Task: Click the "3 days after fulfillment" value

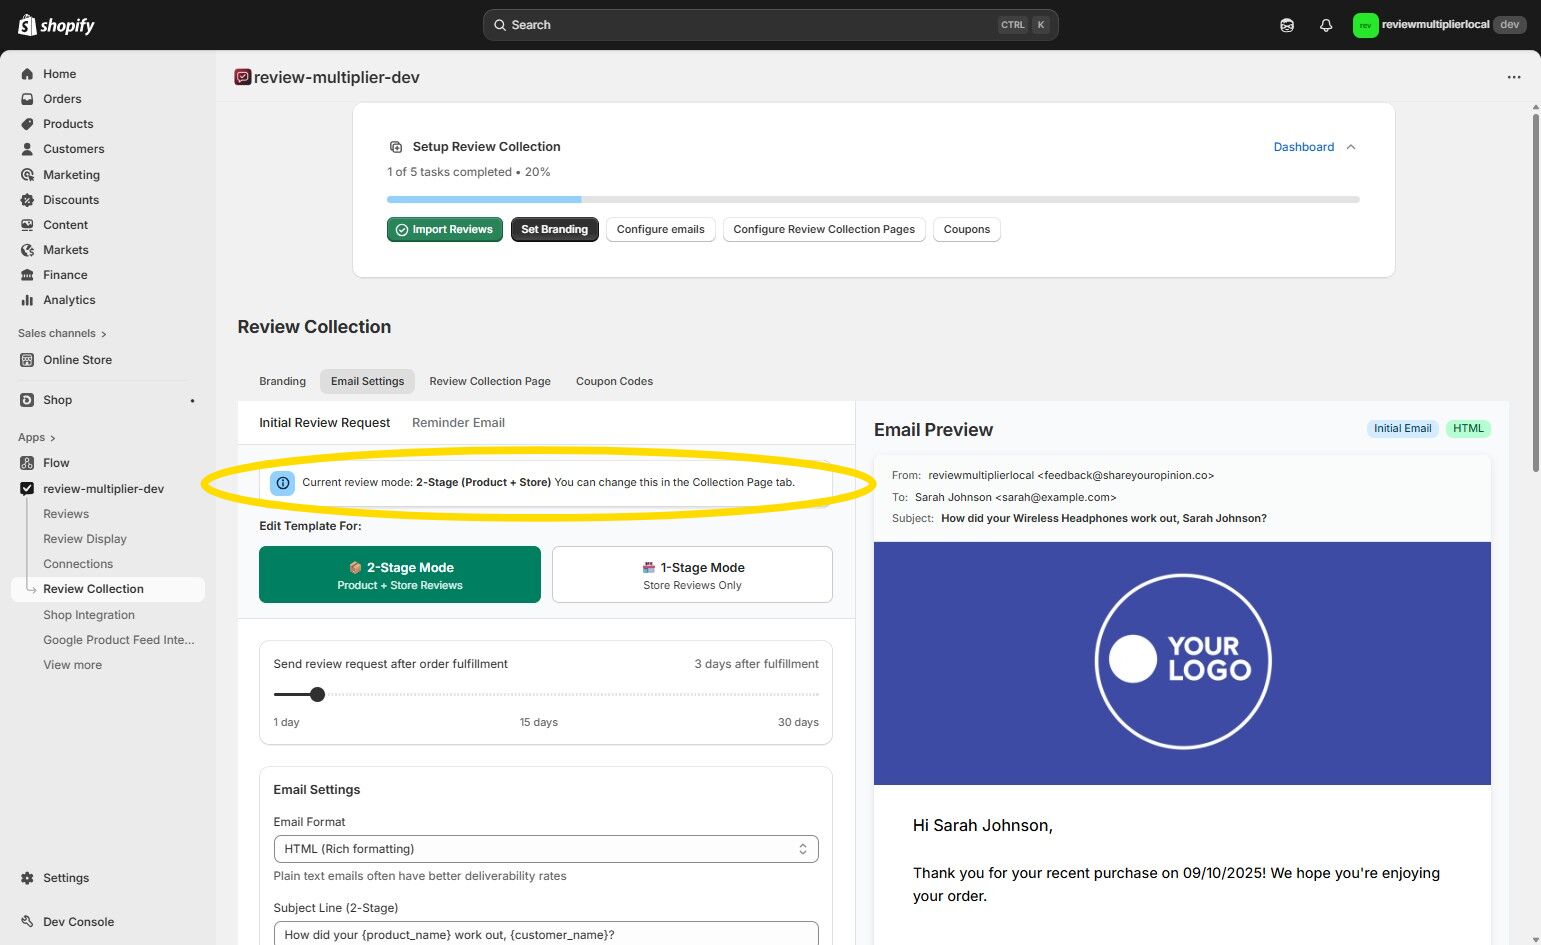Action: tap(756, 664)
